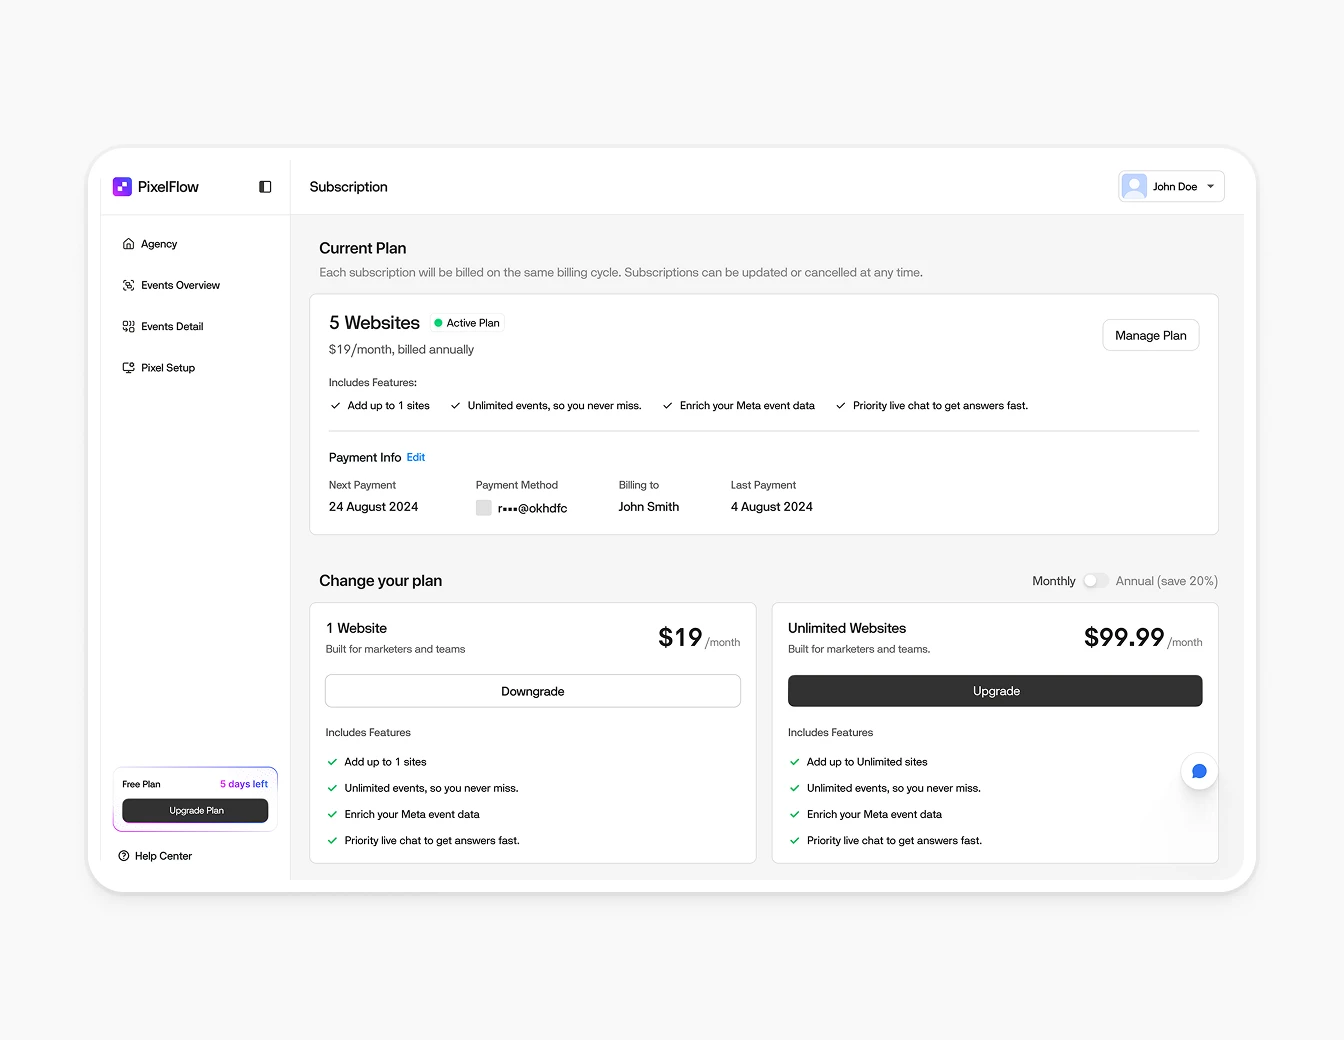Downgrade to the 1 Website plan
Viewport: 1344px width, 1040px height.
(532, 690)
